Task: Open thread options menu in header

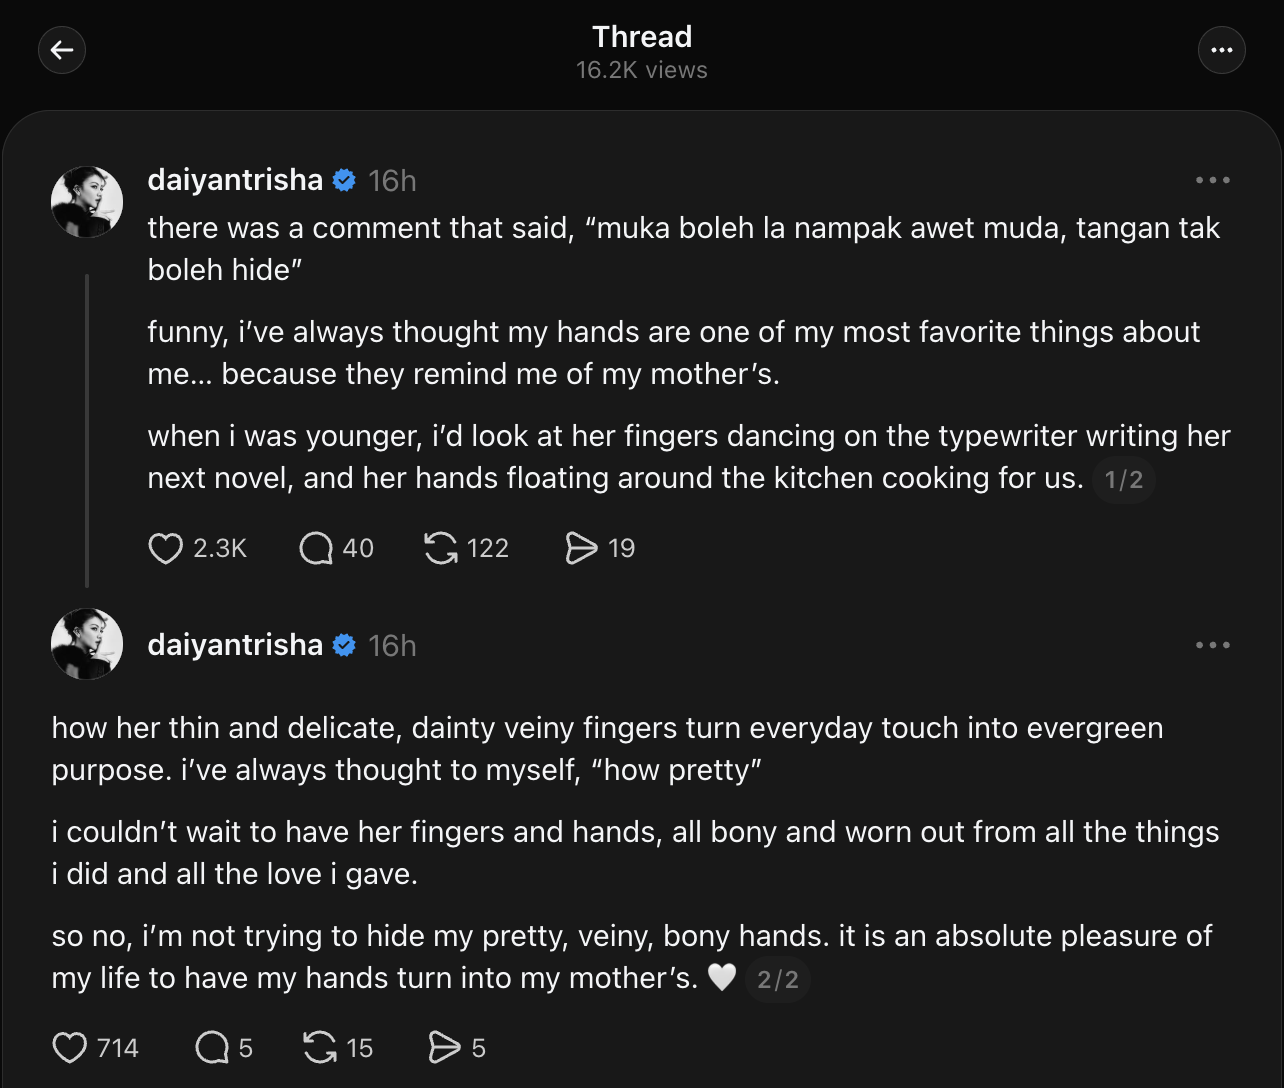Action: (1221, 51)
